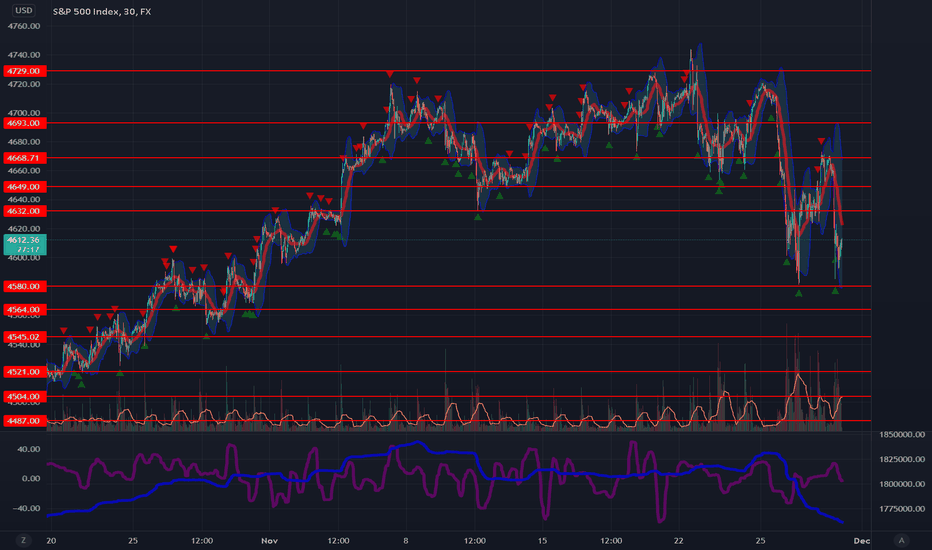Click the 4700.00 price axis value
The image size is (932, 550).
[x=24, y=112]
